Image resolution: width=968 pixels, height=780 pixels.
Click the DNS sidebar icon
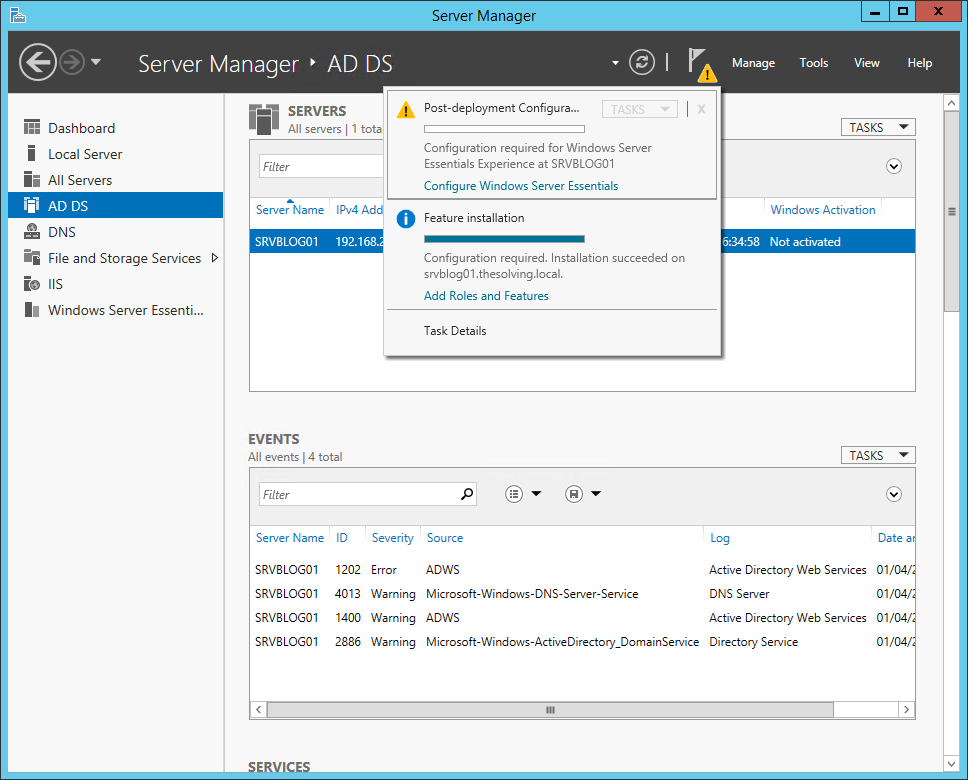pyautogui.click(x=31, y=232)
